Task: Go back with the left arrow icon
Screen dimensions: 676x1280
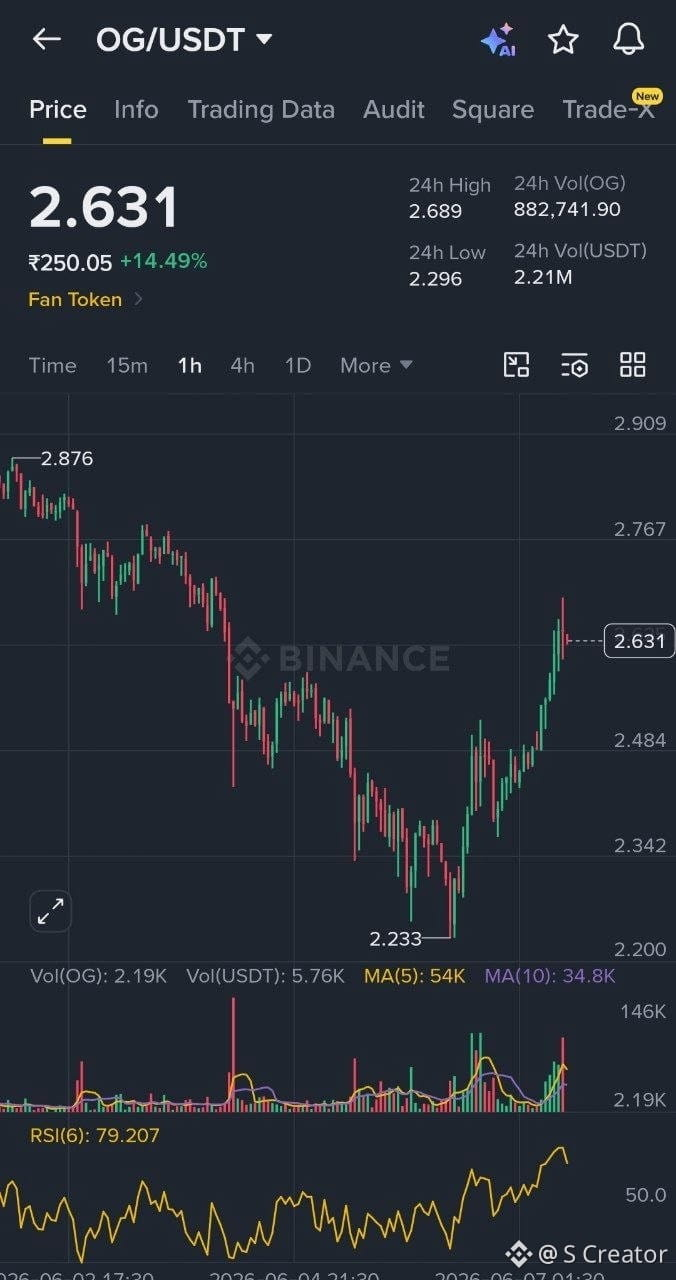Action: click(x=46, y=40)
